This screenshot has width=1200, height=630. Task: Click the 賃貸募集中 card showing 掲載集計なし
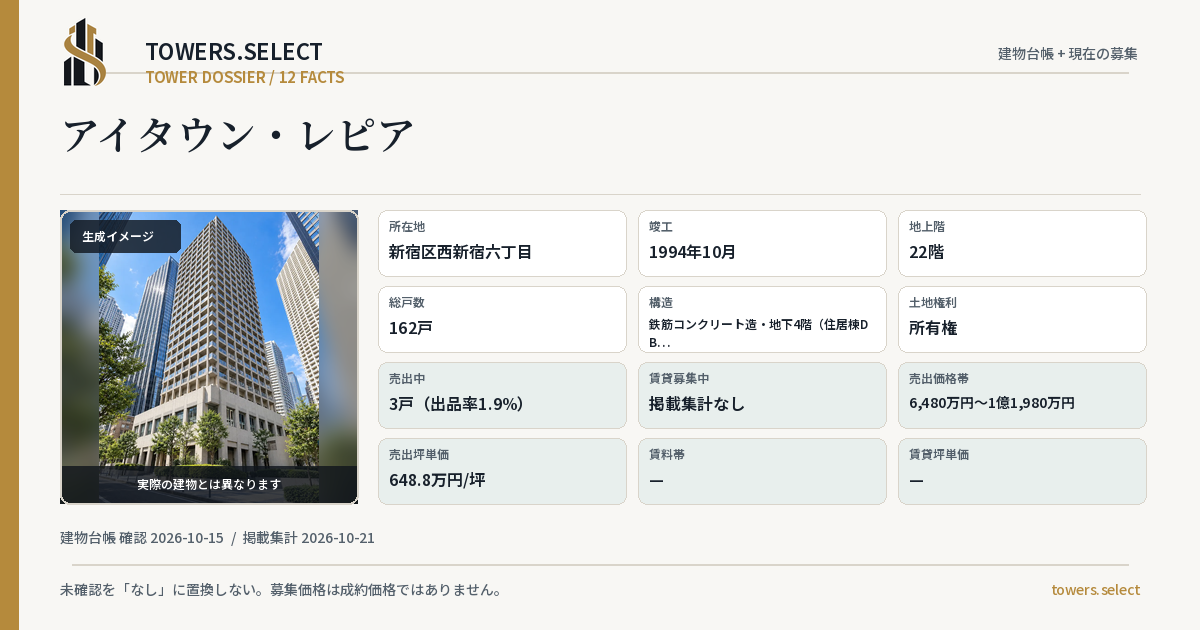[x=762, y=395]
